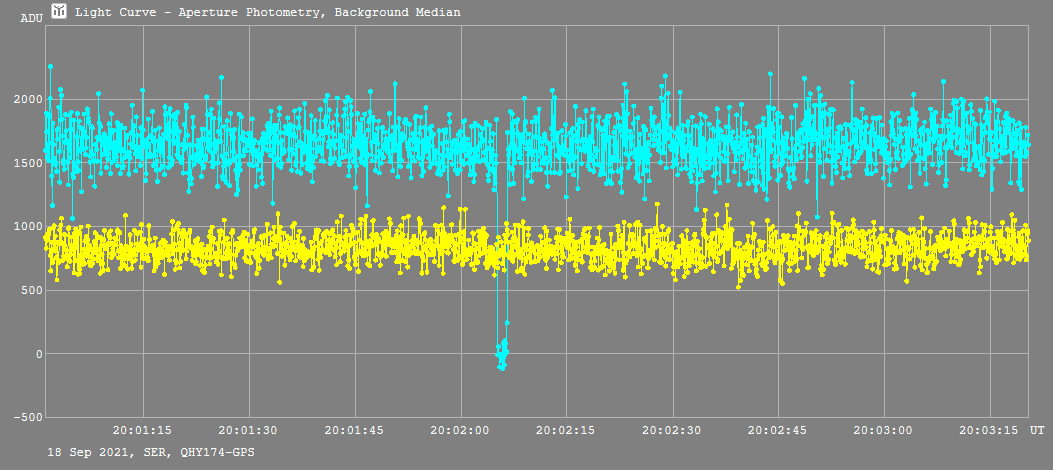
Task: Click the 20:01:15 time axis label
Action: tap(143, 430)
